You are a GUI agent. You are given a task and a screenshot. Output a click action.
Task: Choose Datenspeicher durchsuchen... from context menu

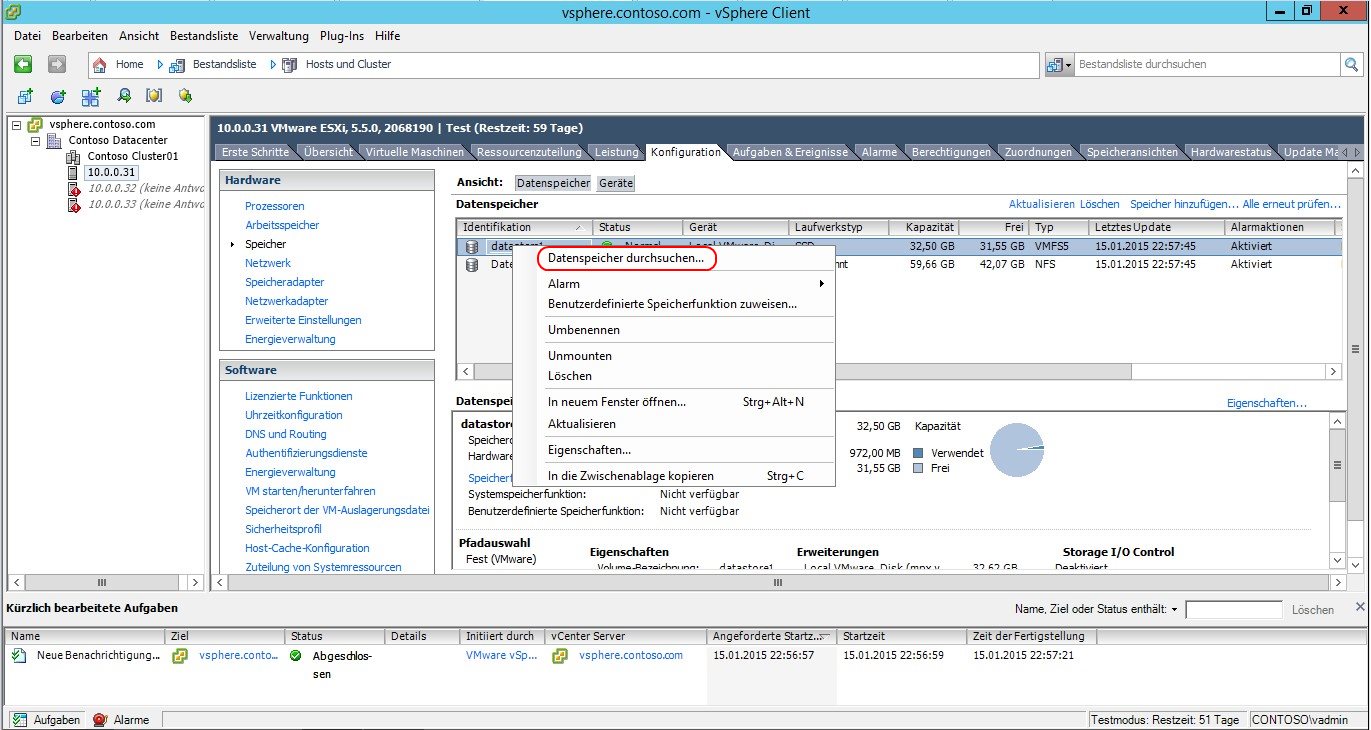point(626,258)
